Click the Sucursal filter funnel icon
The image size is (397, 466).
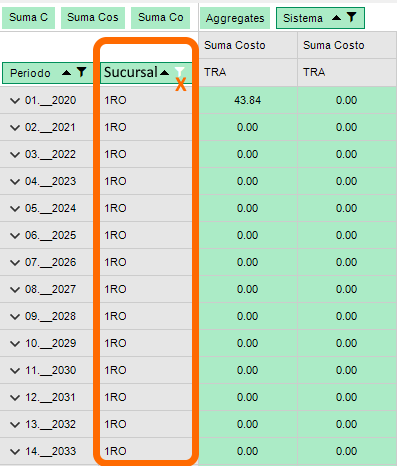(180, 72)
